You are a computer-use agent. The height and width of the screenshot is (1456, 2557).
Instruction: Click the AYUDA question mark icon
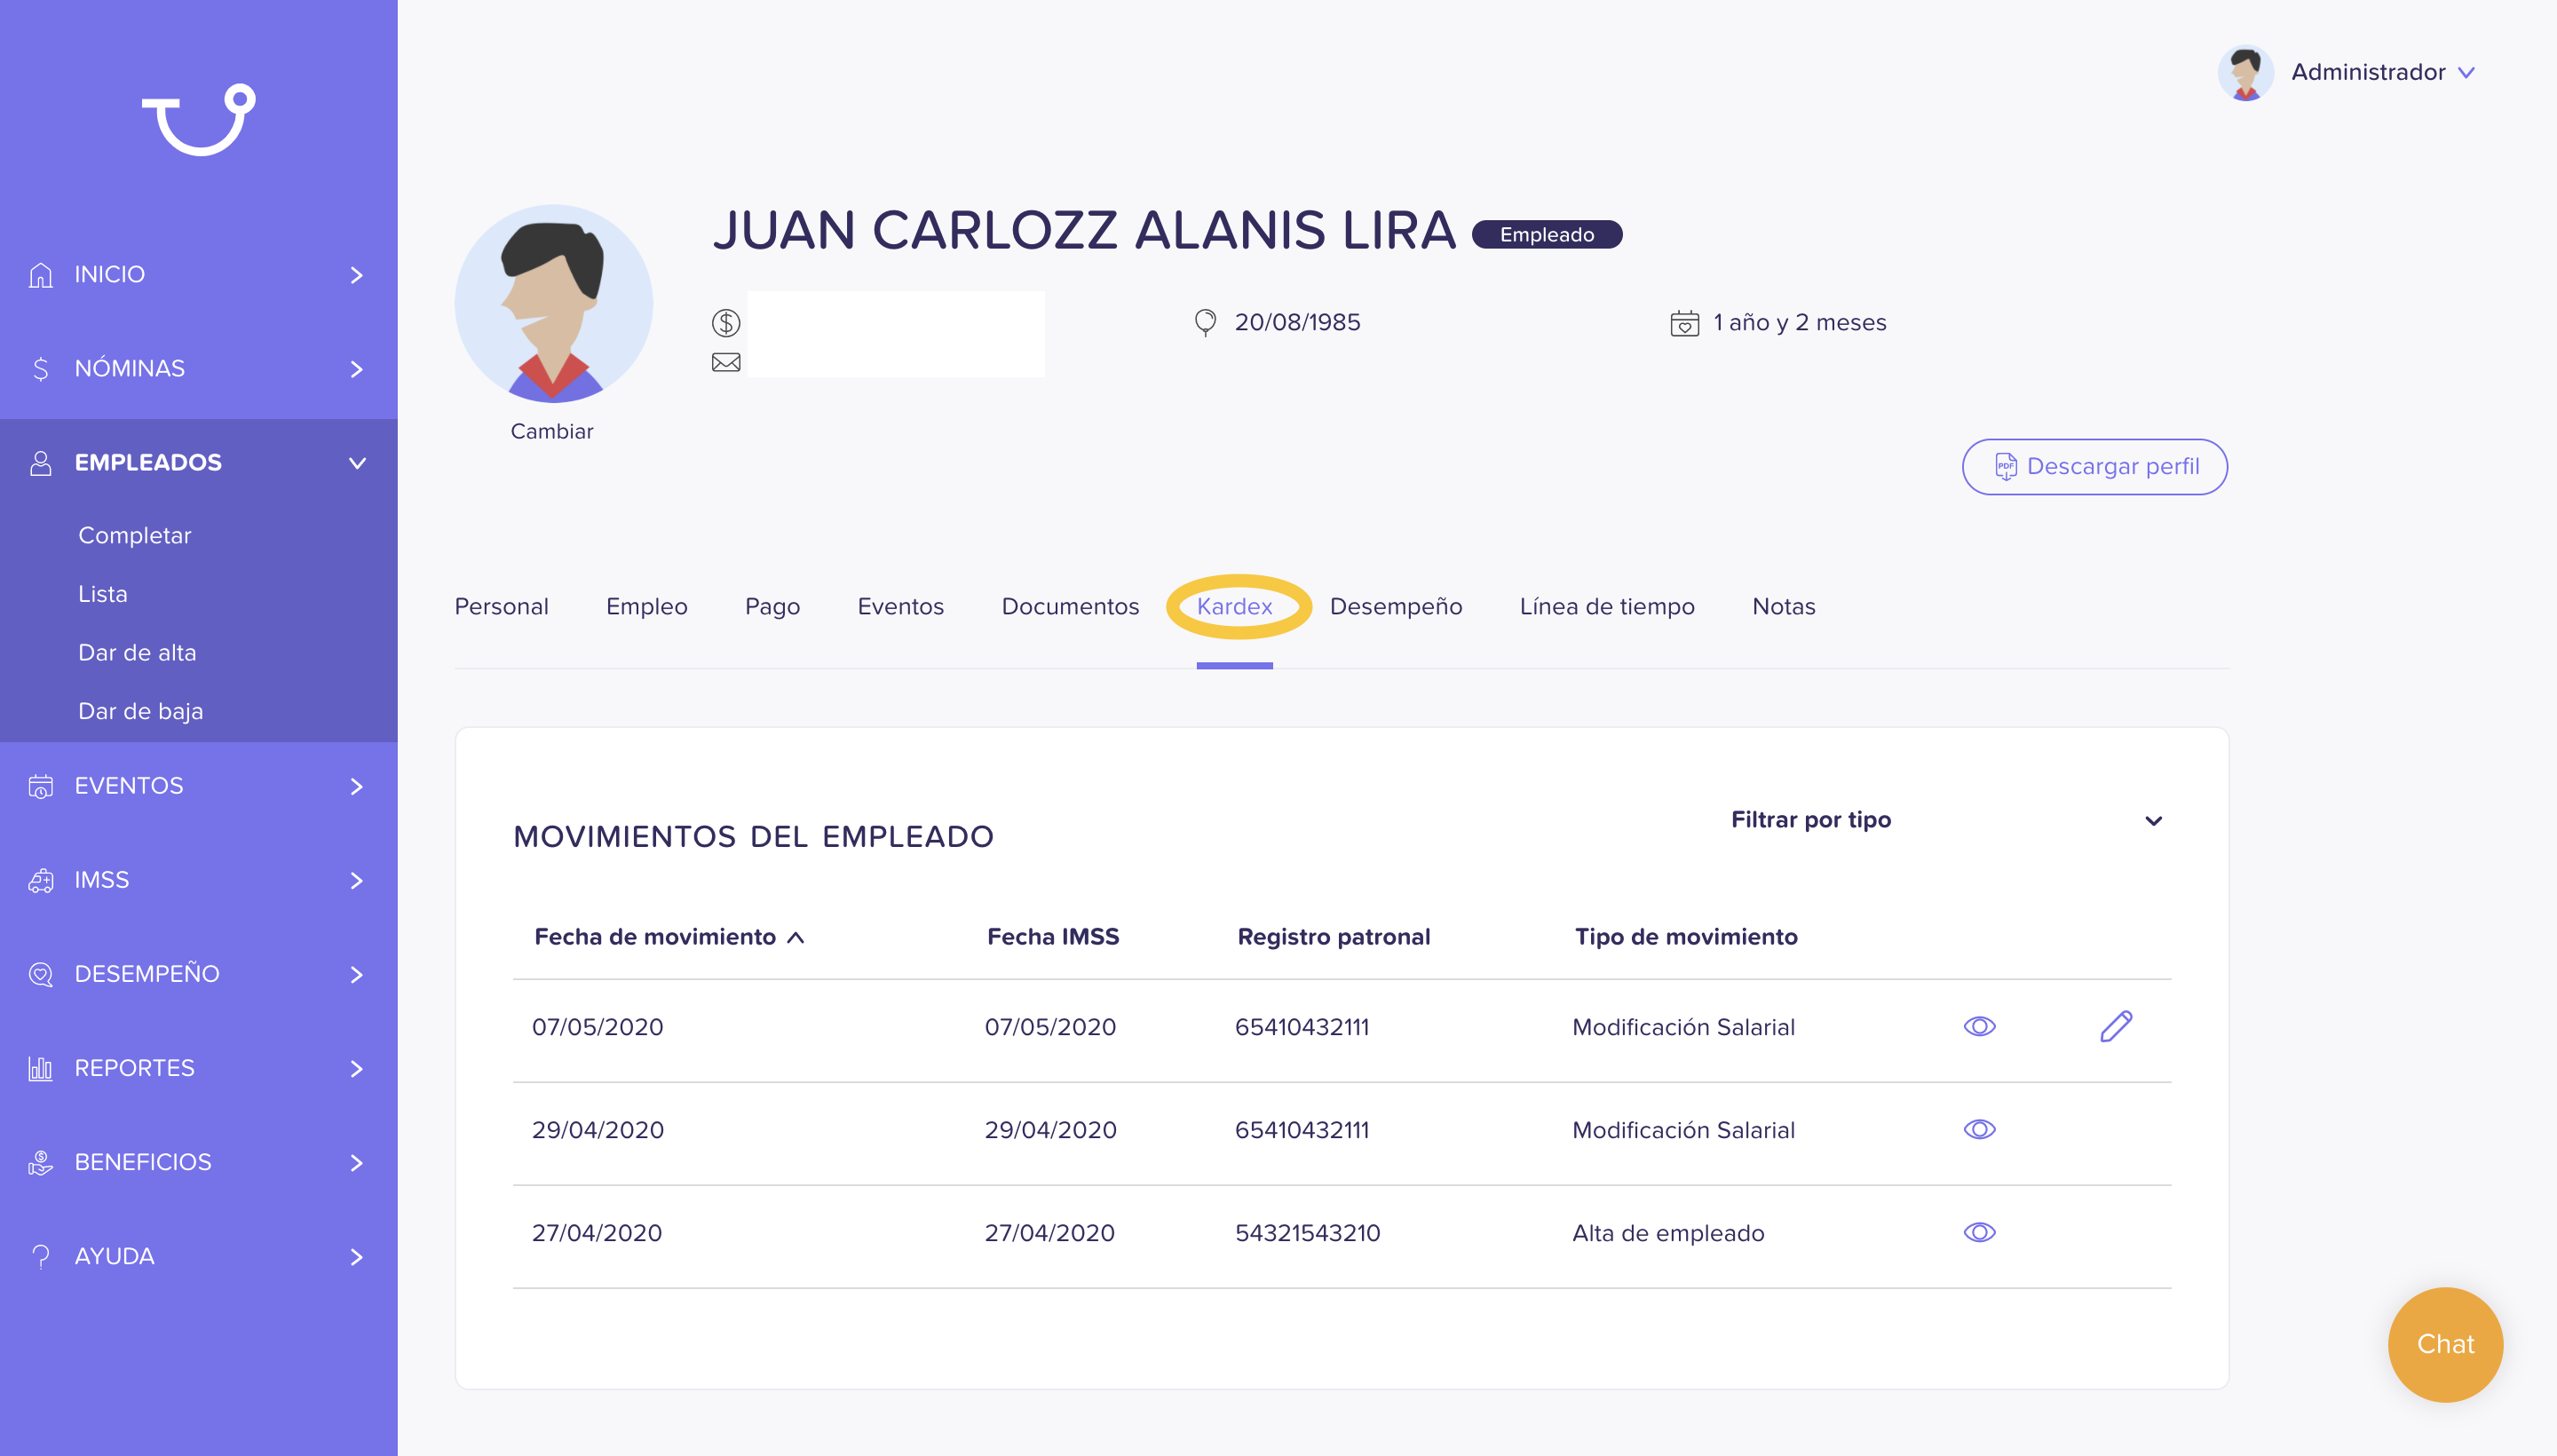pyautogui.click(x=41, y=1256)
